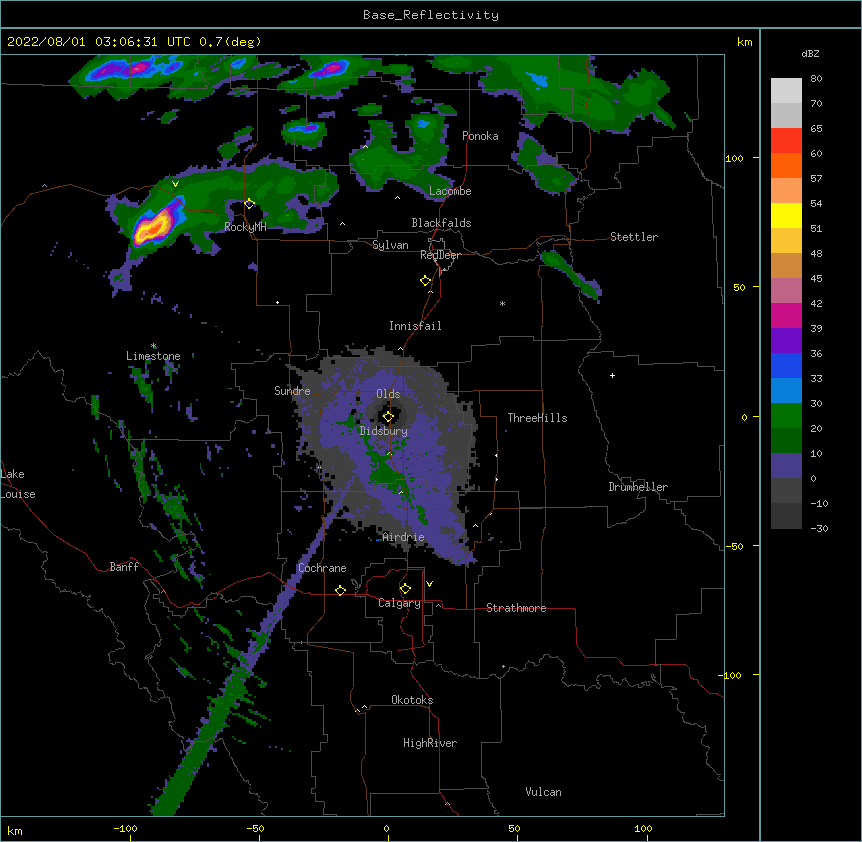Pick the yellow 54-51 dBZ legend swatch
Image resolution: width=862 pixels, height=842 pixels.
[786, 215]
